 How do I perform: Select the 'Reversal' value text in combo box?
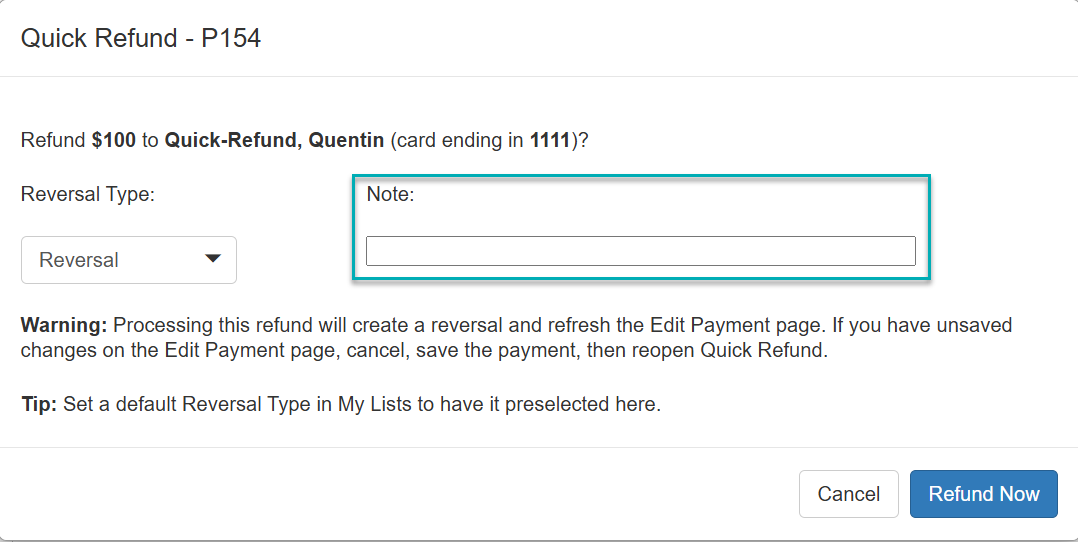point(79,260)
